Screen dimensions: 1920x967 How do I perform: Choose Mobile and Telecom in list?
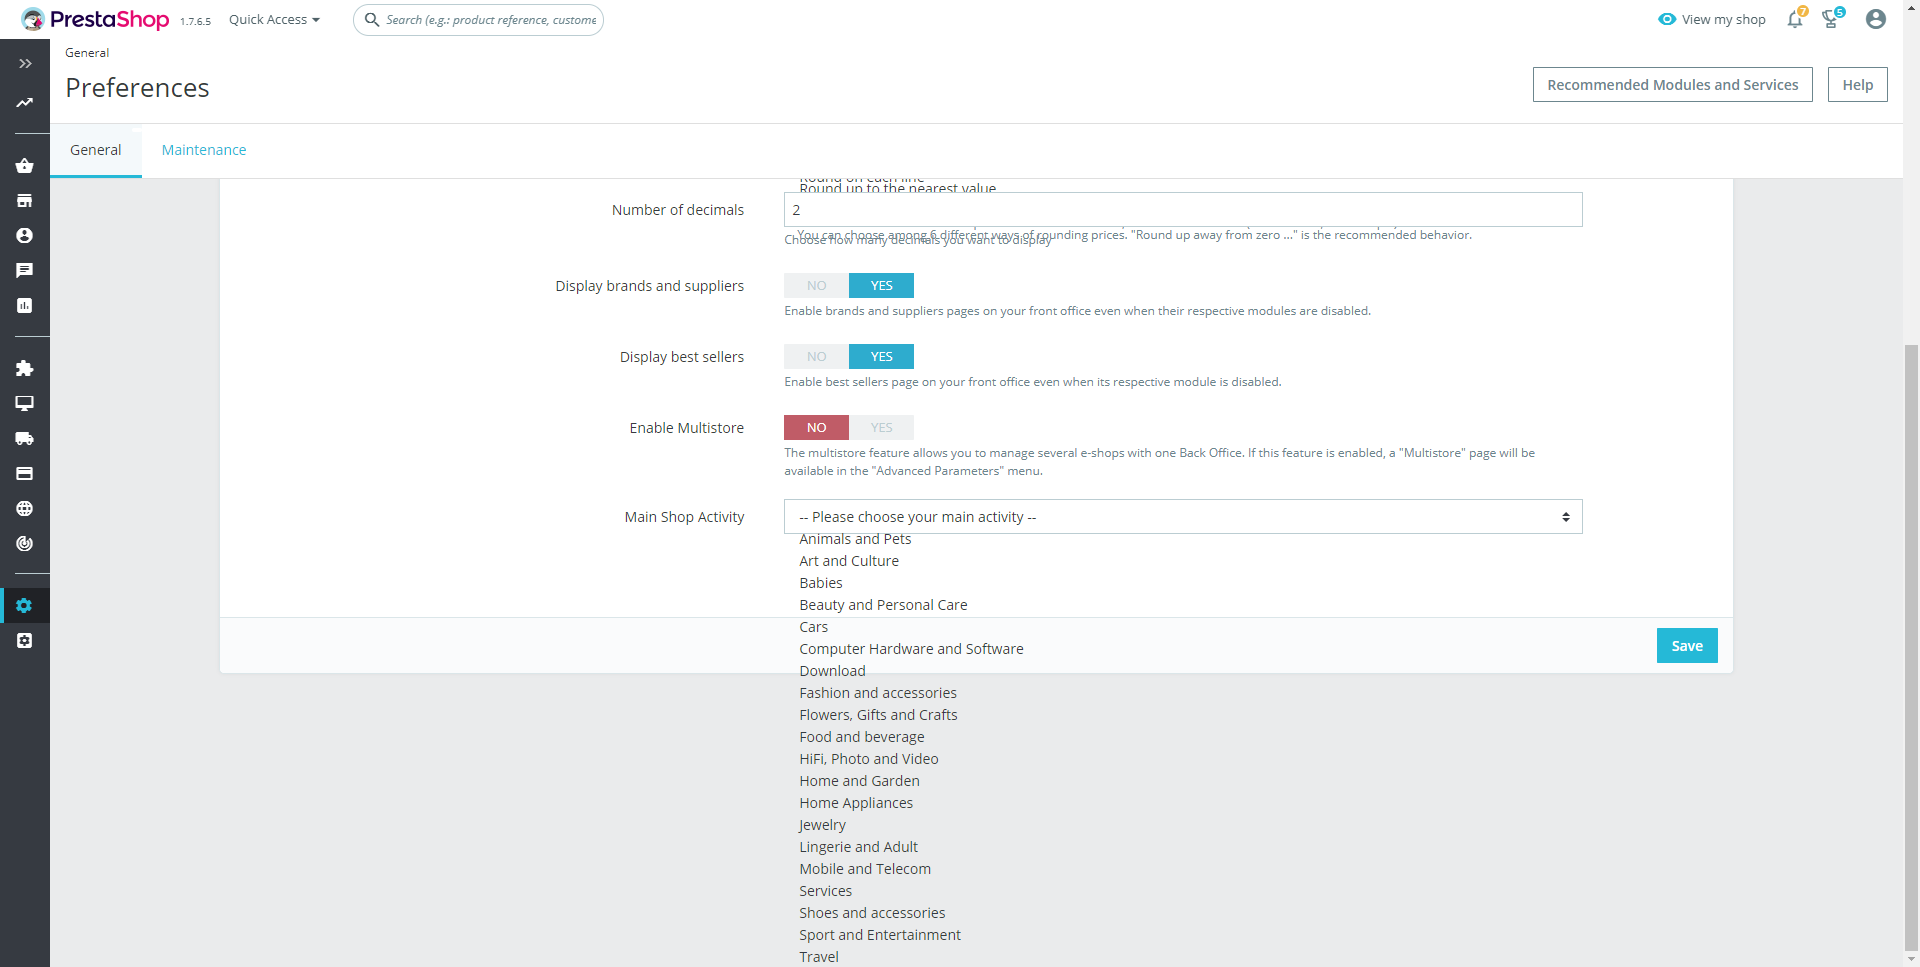tap(865, 869)
